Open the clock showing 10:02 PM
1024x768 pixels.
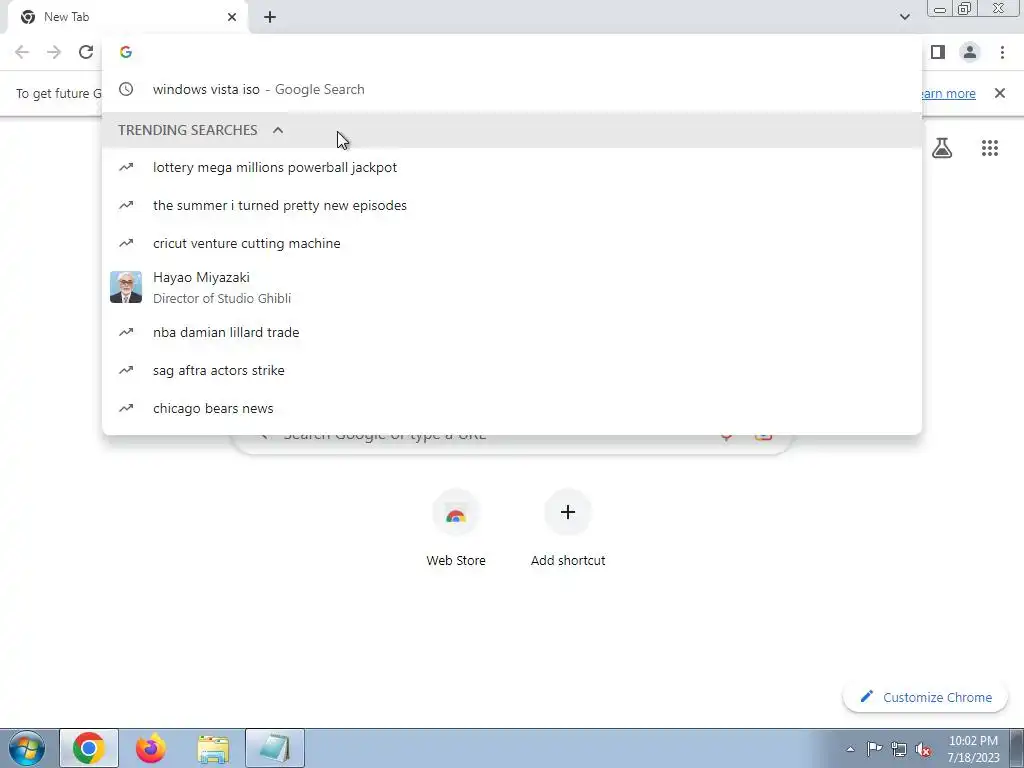tap(973, 749)
